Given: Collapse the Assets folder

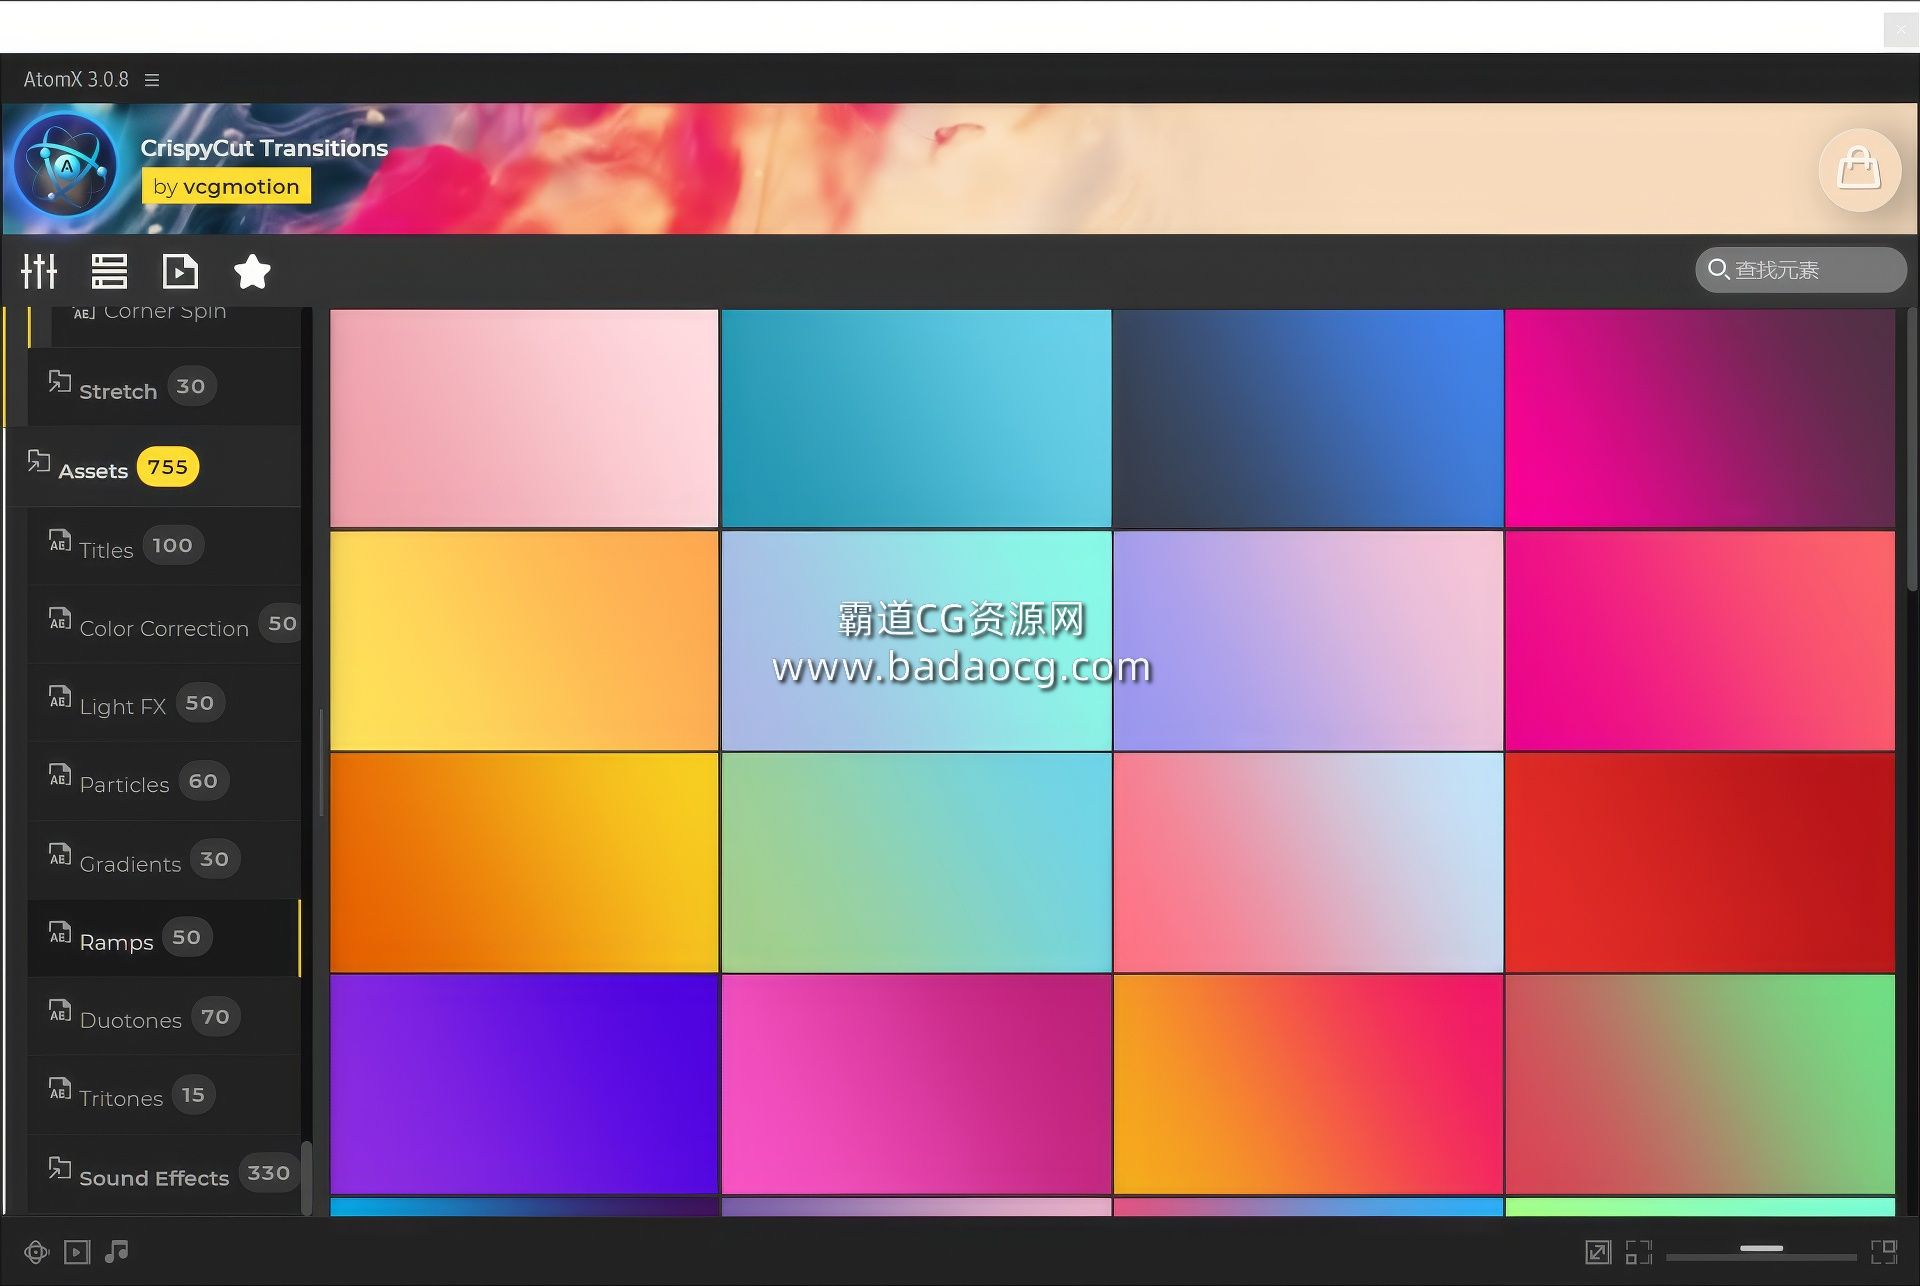Looking at the screenshot, I should pyautogui.click(x=154, y=467).
